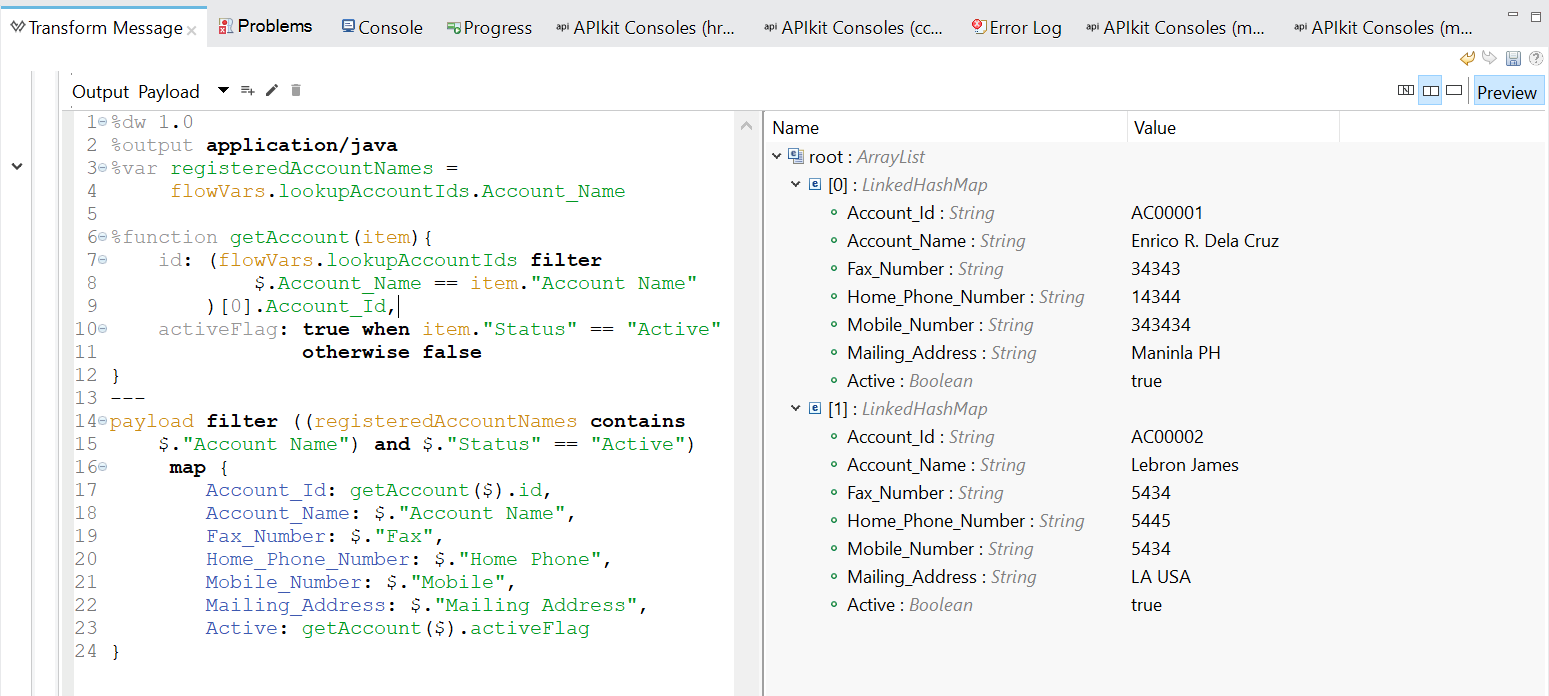Click the save floppy disk icon
Viewport: 1549px width, 696px height.
click(1513, 59)
